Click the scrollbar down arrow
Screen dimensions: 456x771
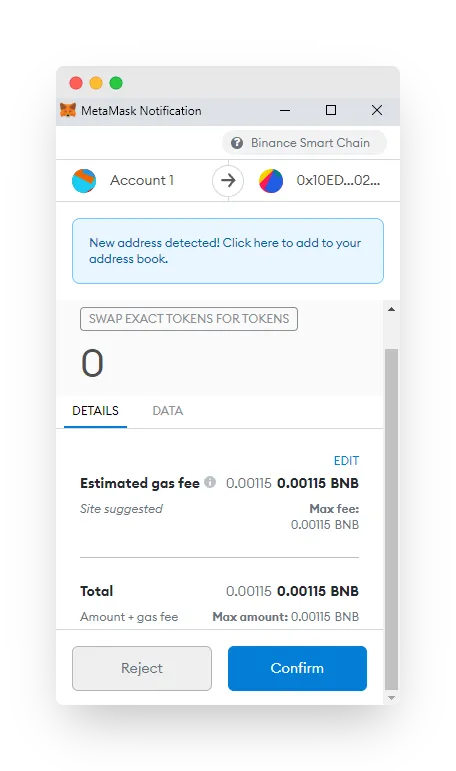point(392,698)
